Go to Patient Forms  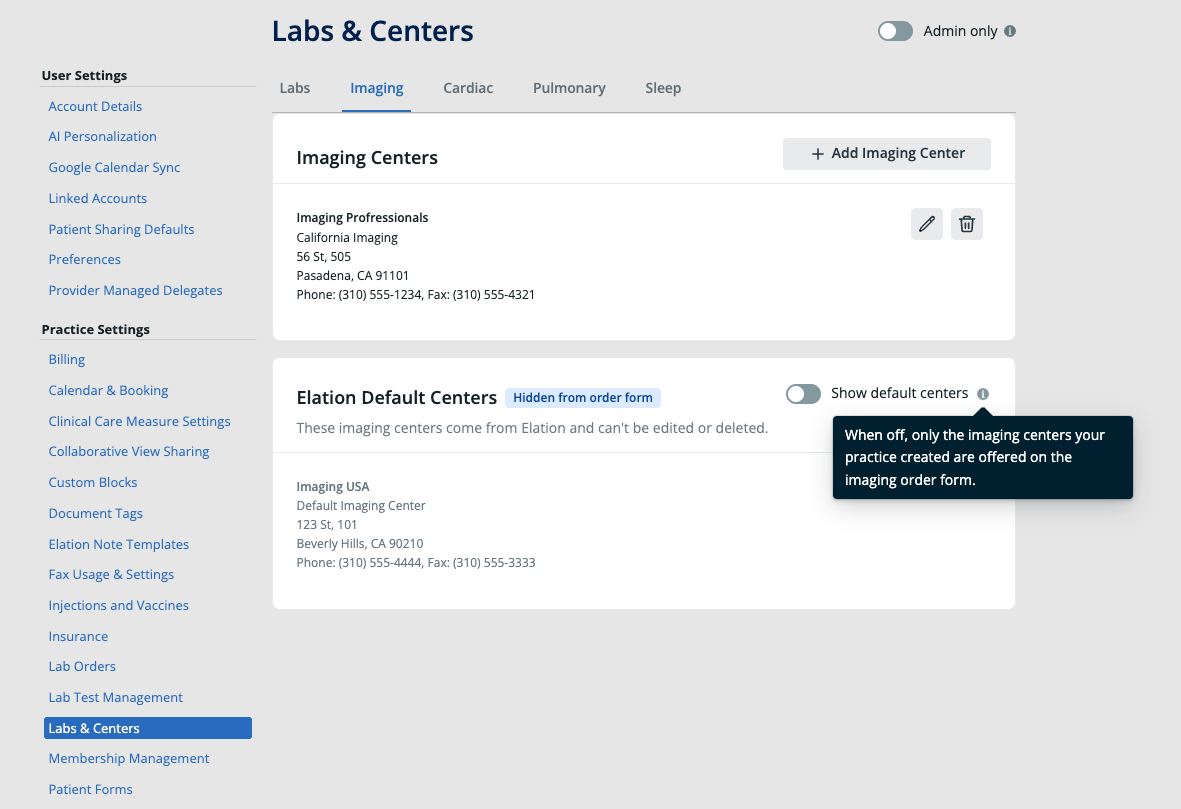pos(90,789)
